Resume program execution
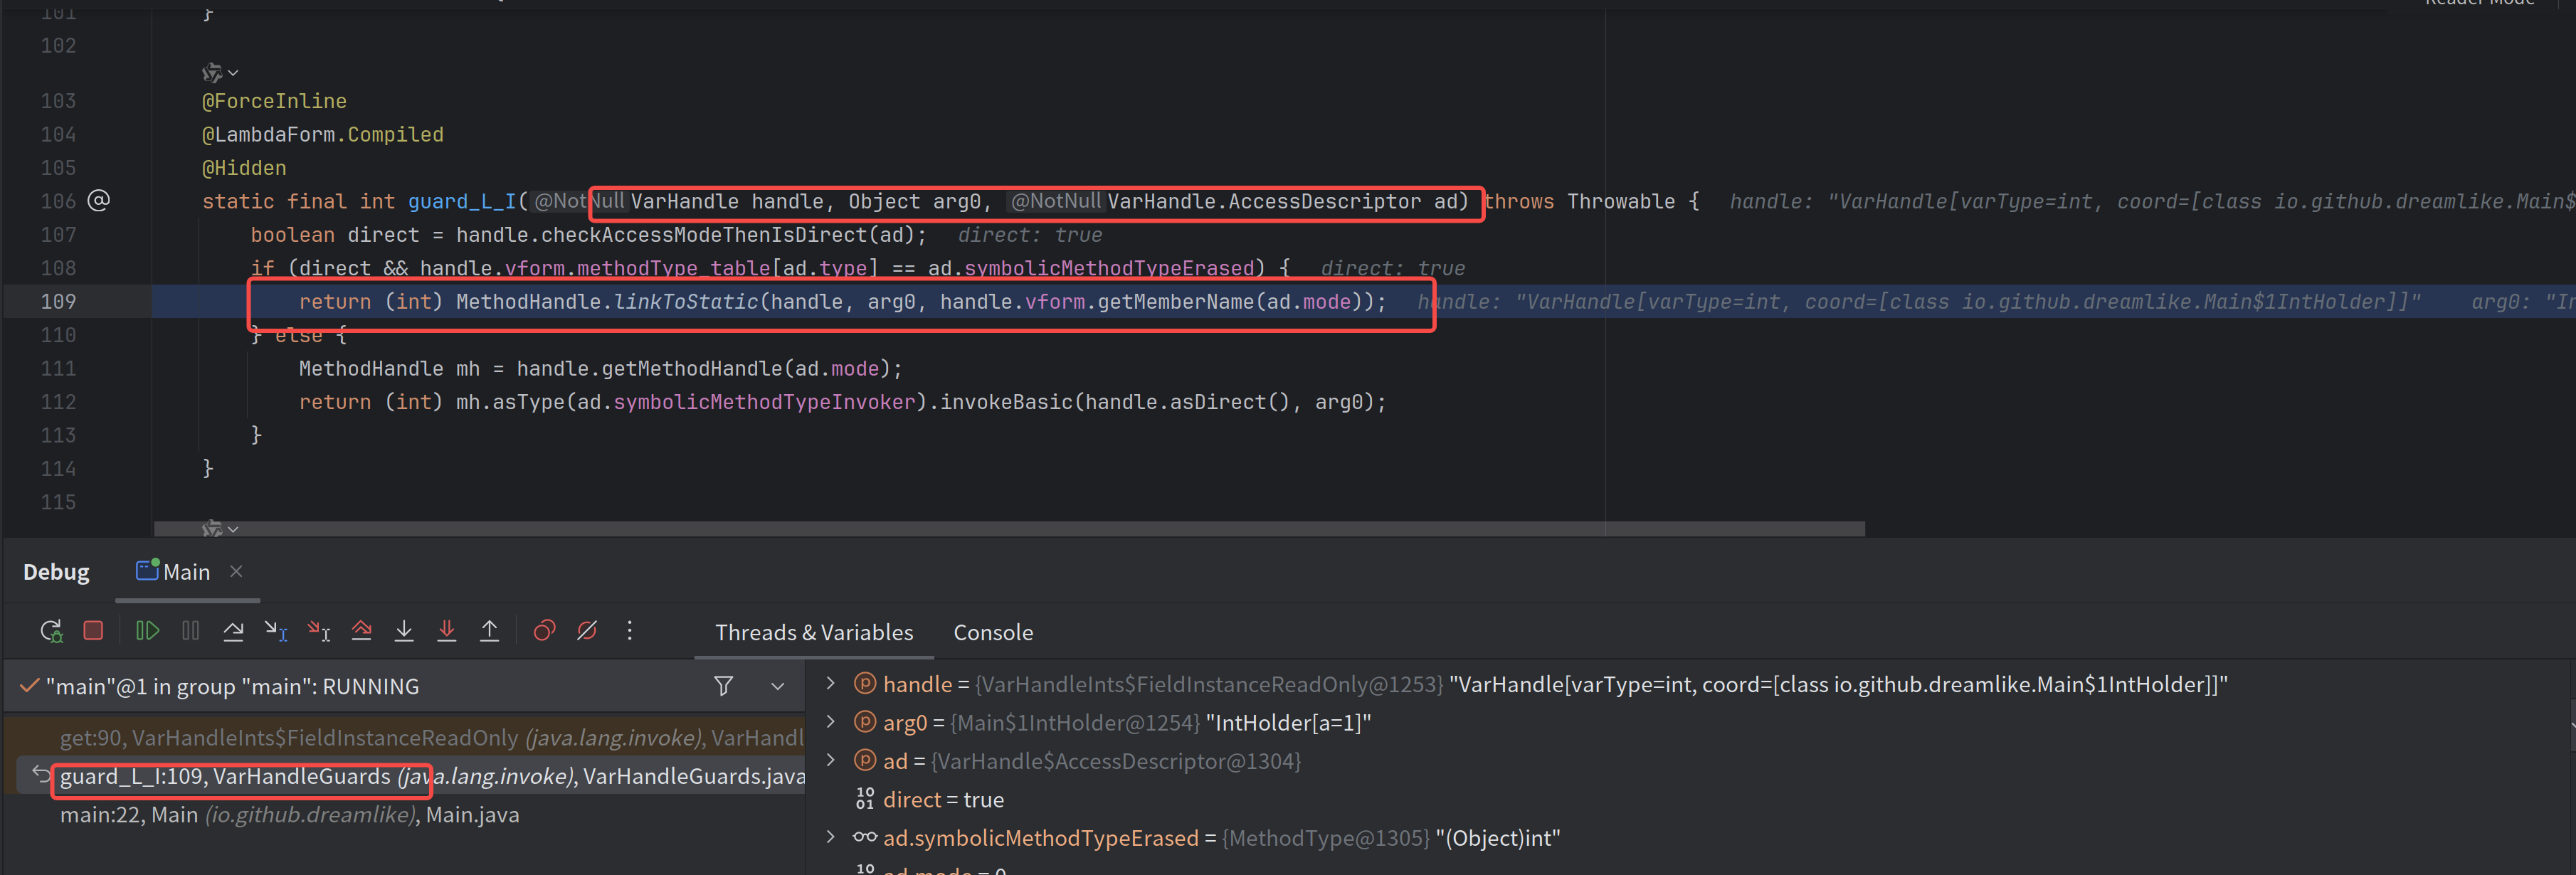Screen dimensions: 2576x875 [x=147, y=631]
